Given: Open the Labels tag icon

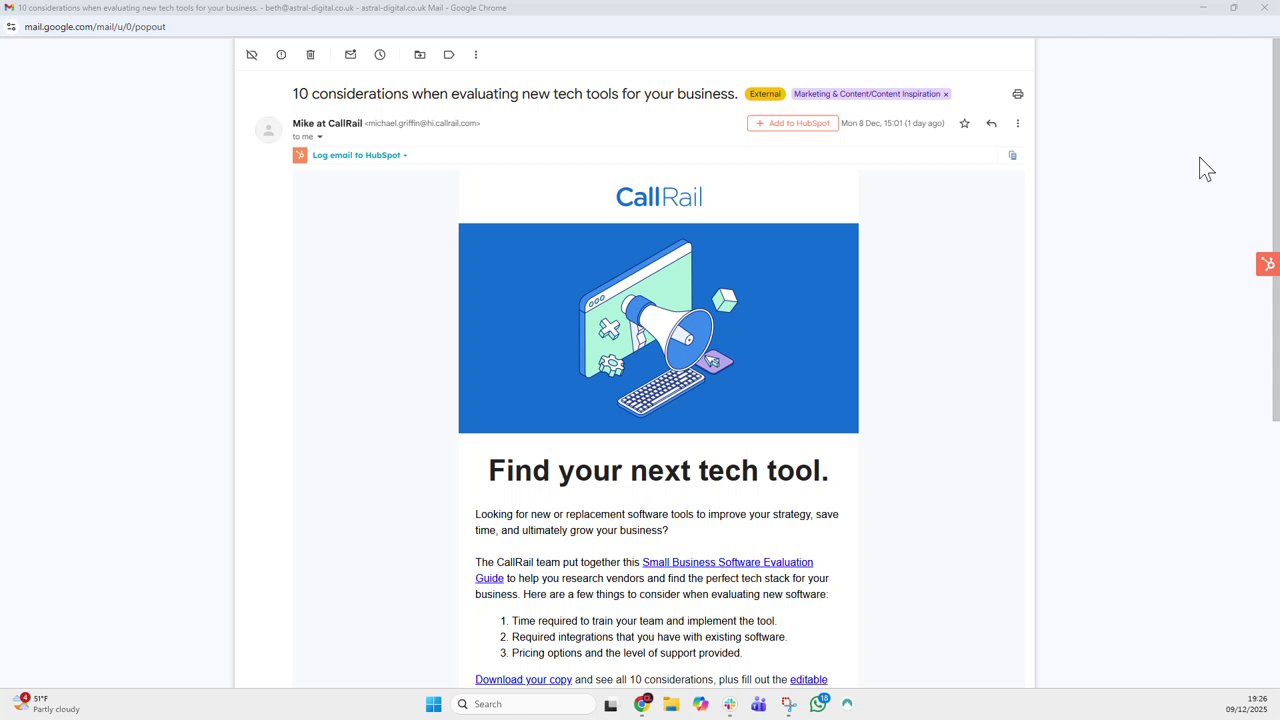Looking at the screenshot, I should (449, 55).
